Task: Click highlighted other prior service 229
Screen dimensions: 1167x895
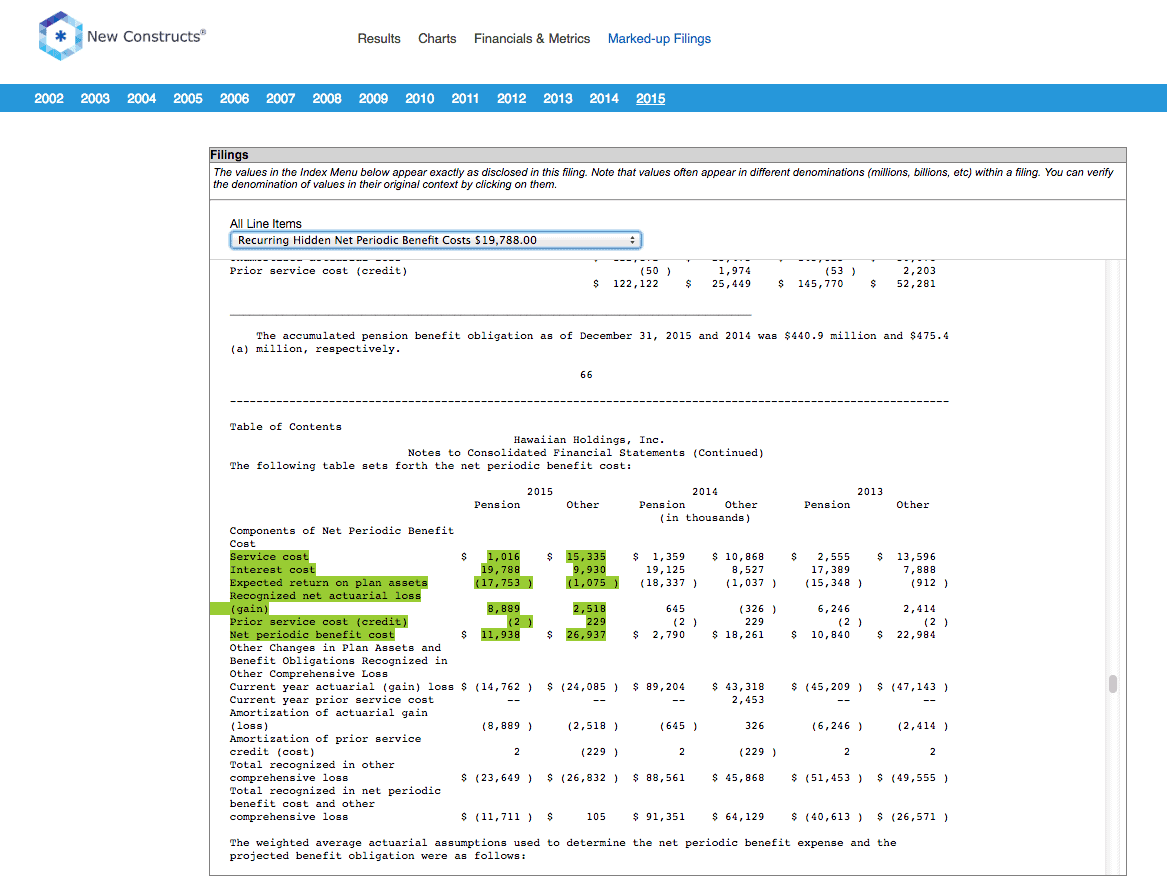Action: (x=596, y=622)
